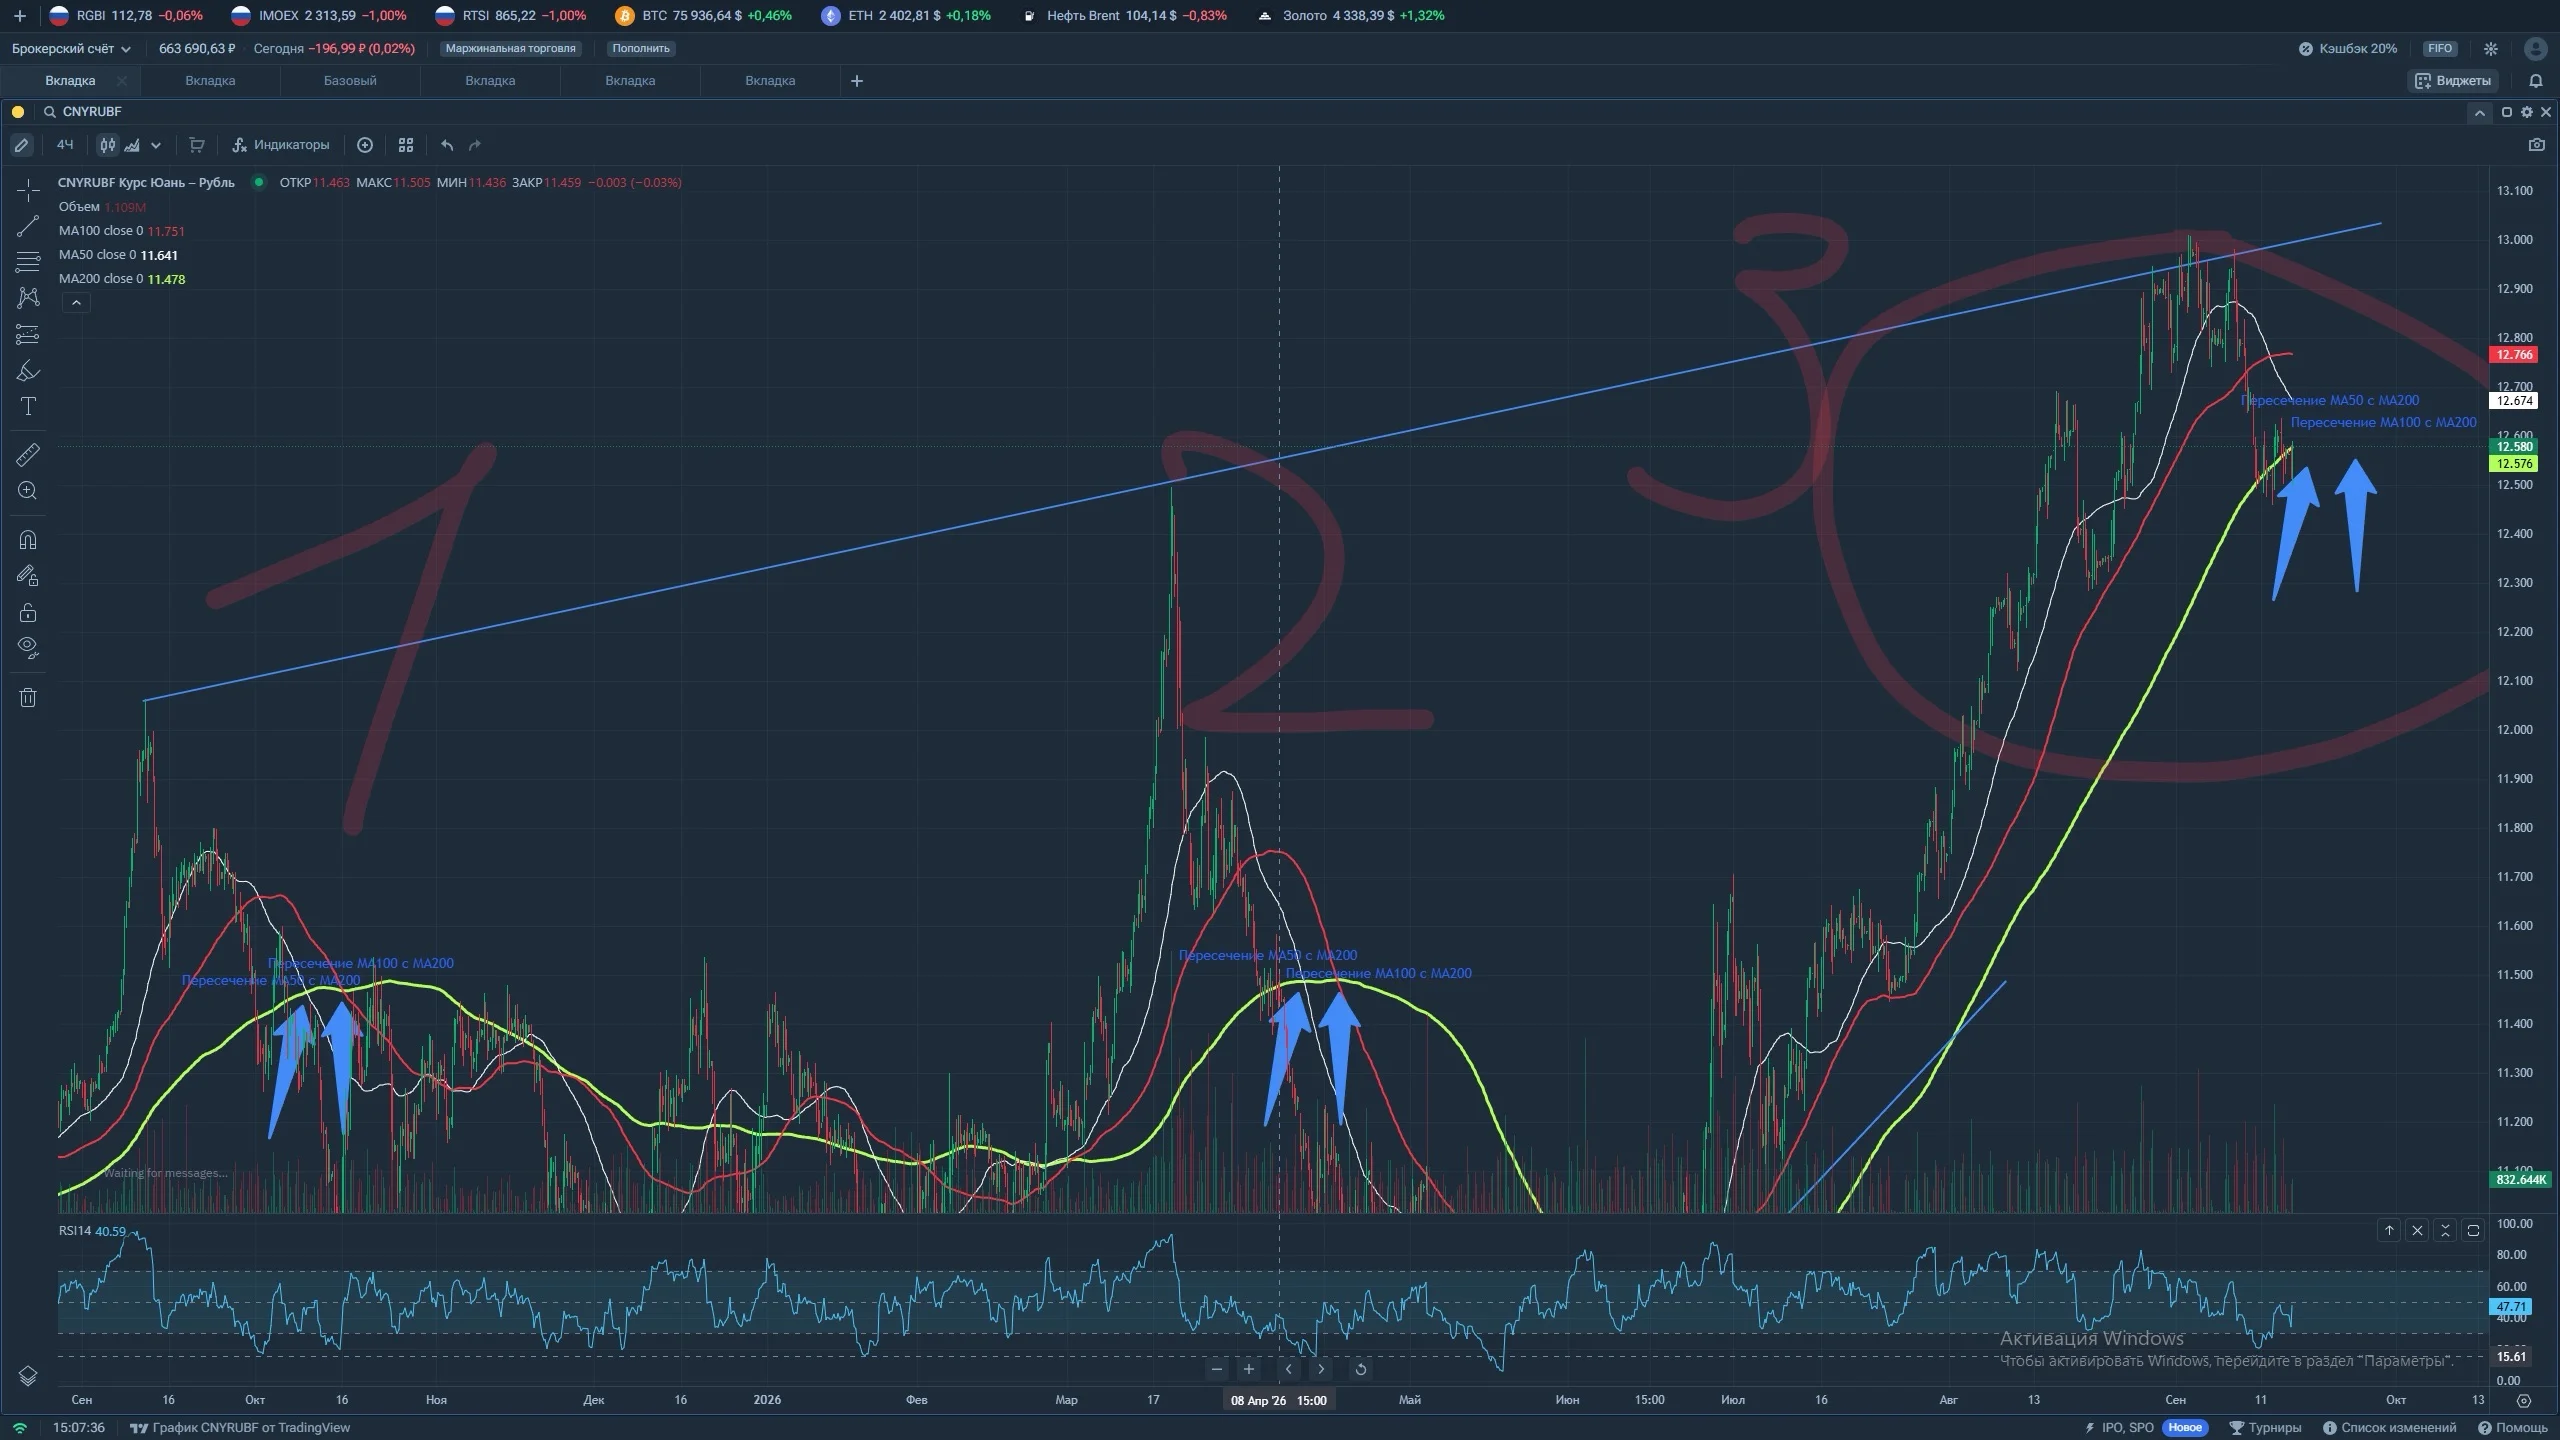Open the forecast and measurement tools
Image resolution: width=2560 pixels, height=1440 pixels.
click(28, 335)
